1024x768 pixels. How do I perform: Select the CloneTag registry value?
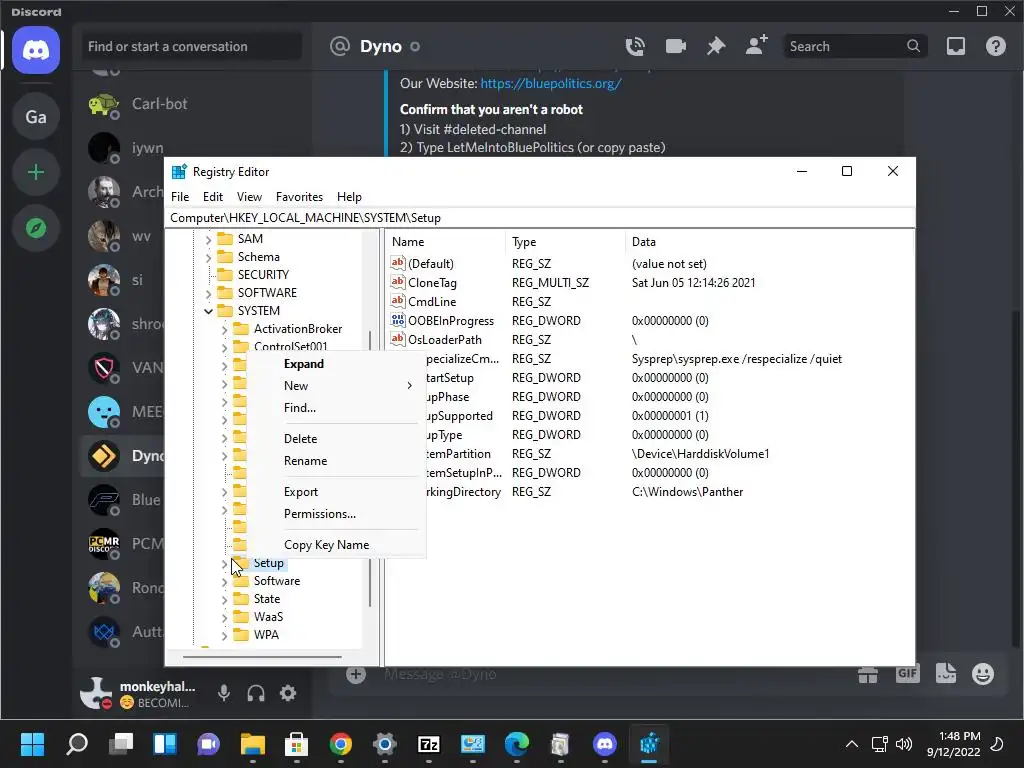(x=424, y=283)
